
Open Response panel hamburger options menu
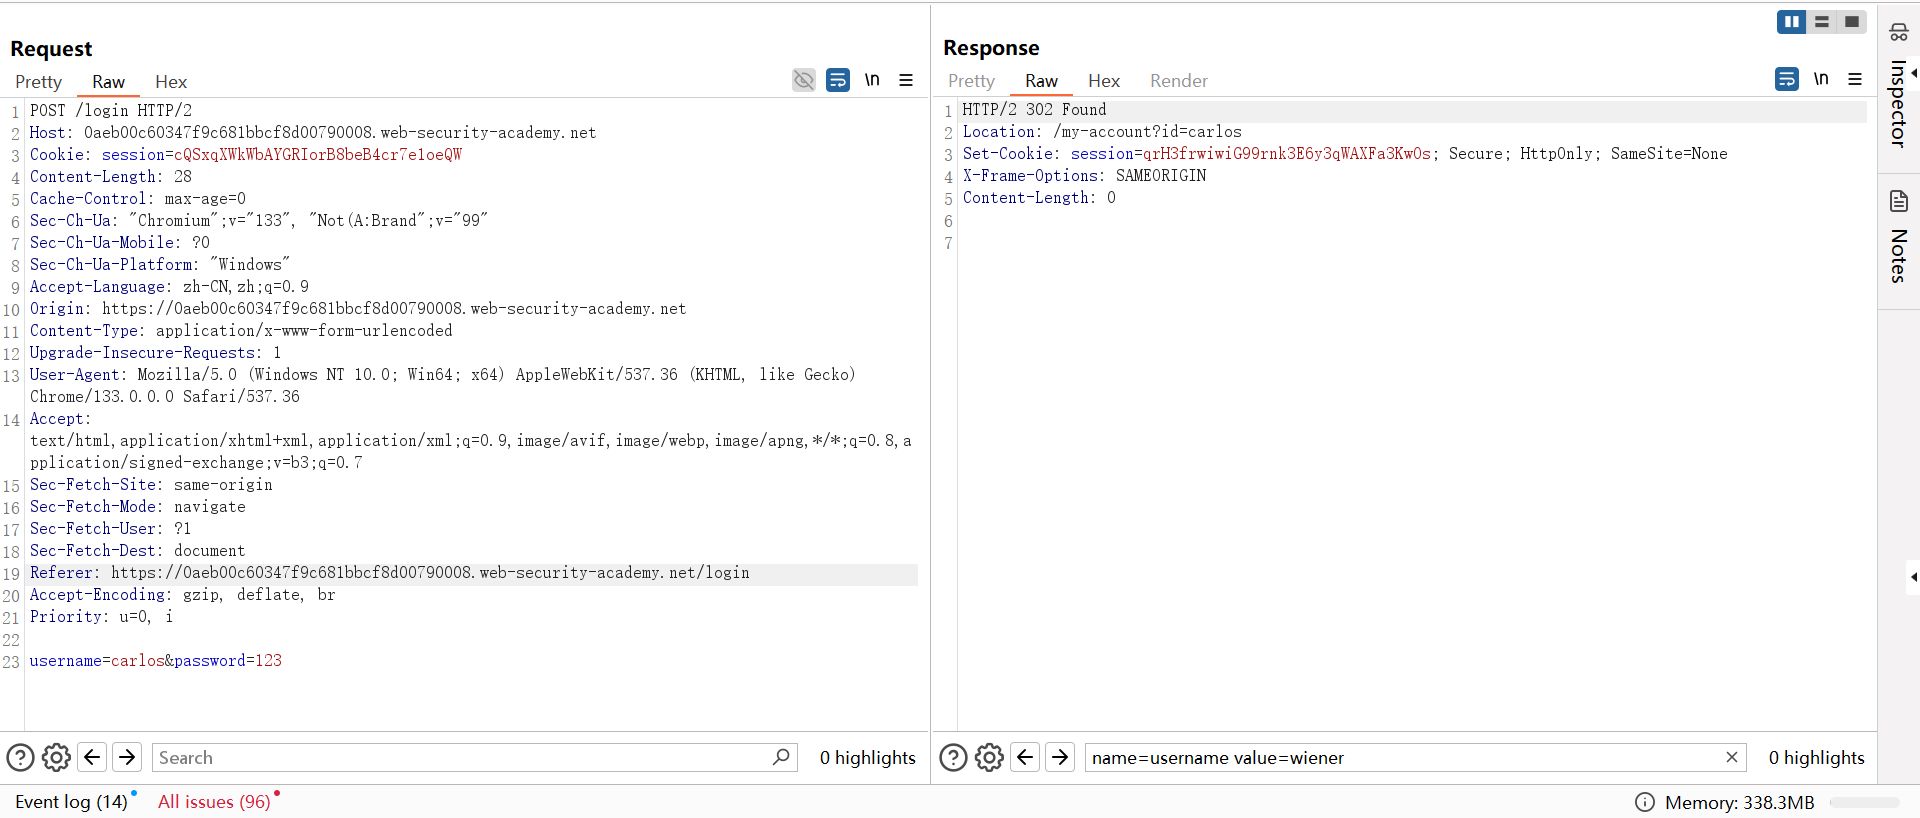tap(1855, 79)
